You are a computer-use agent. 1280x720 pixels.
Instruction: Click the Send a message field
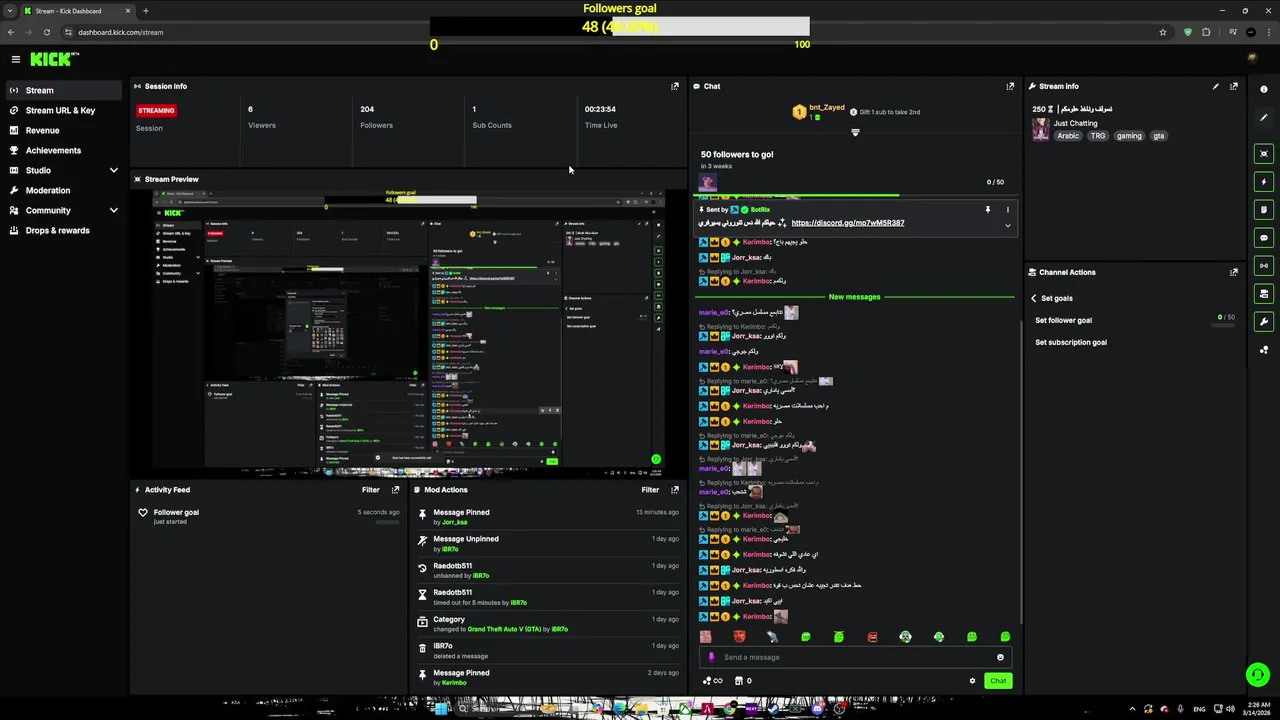pos(855,657)
